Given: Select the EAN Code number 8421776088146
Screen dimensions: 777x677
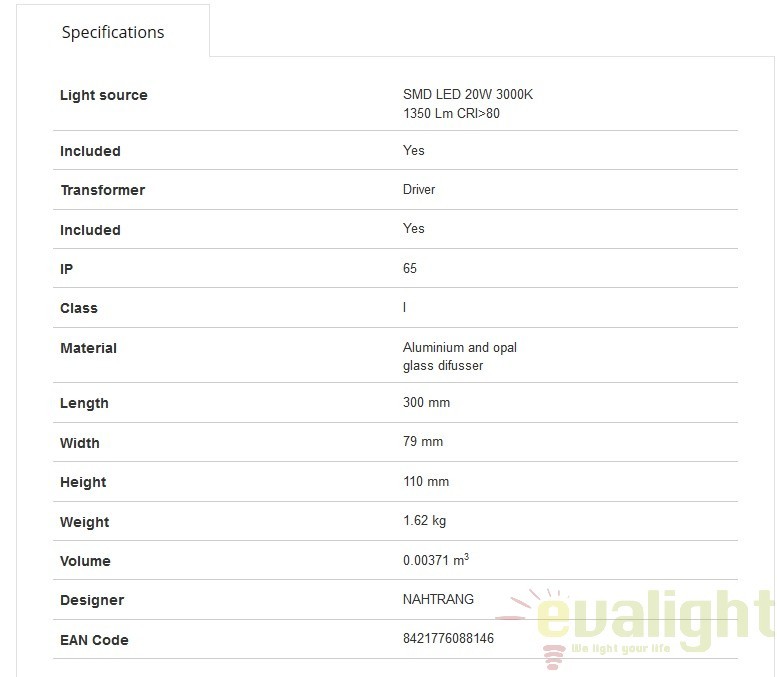Looking at the screenshot, I should pyautogui.click(x=448, y=638).
